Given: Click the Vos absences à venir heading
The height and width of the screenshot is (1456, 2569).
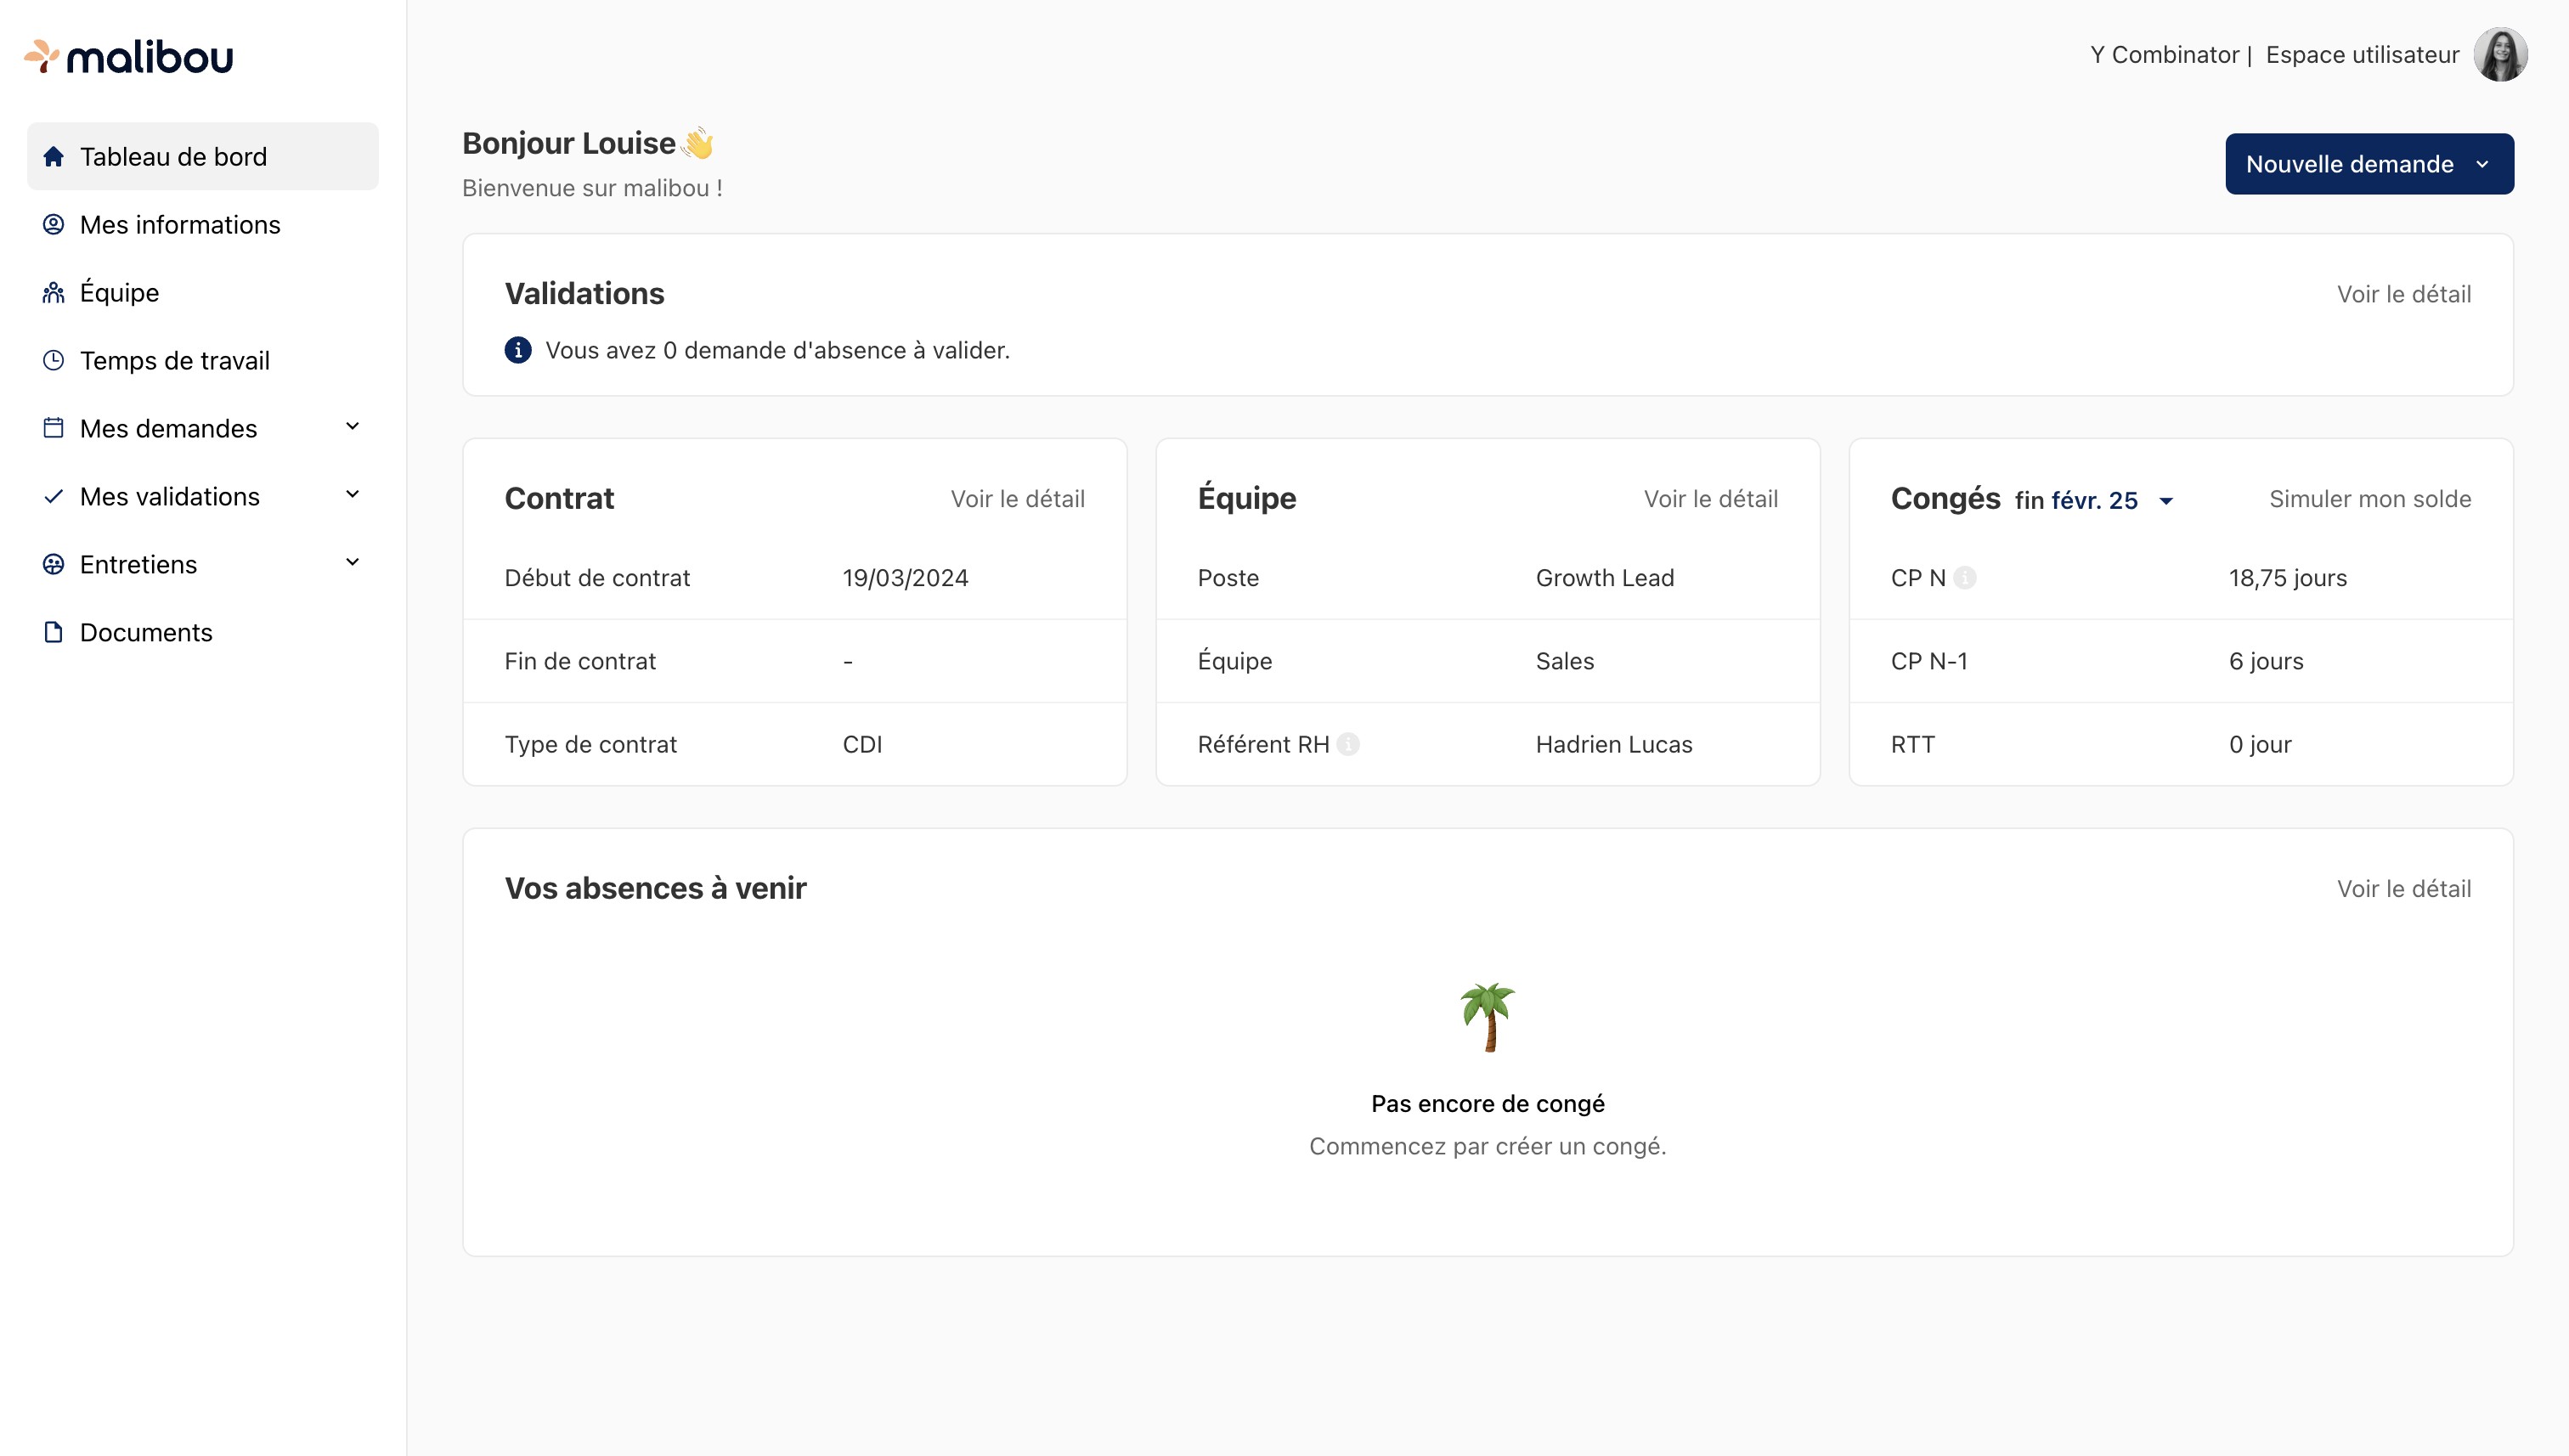Looking at the screenshot, I should [655, 888].
